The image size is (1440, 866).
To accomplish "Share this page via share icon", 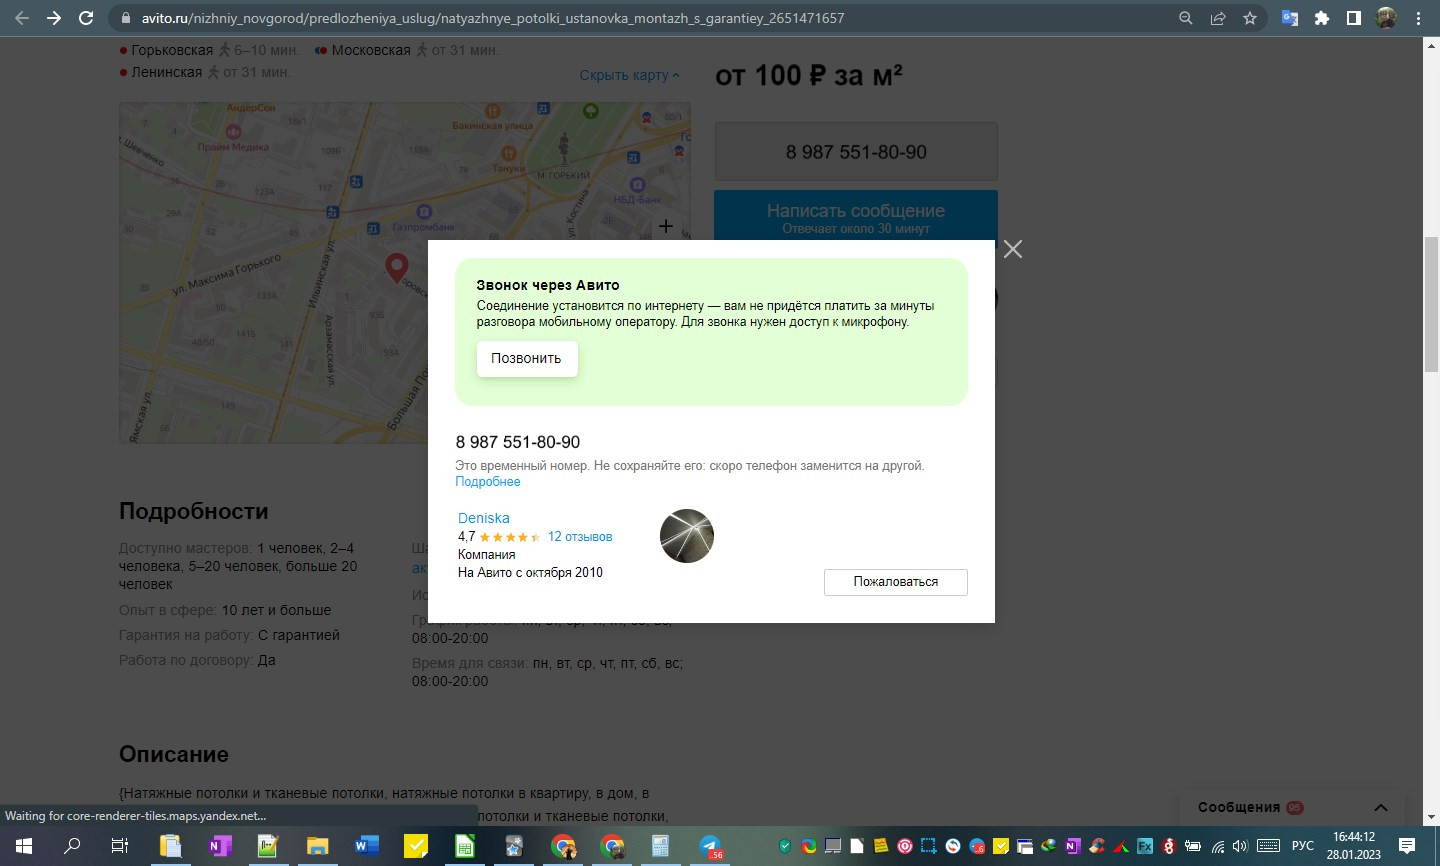I will 1218,18.
